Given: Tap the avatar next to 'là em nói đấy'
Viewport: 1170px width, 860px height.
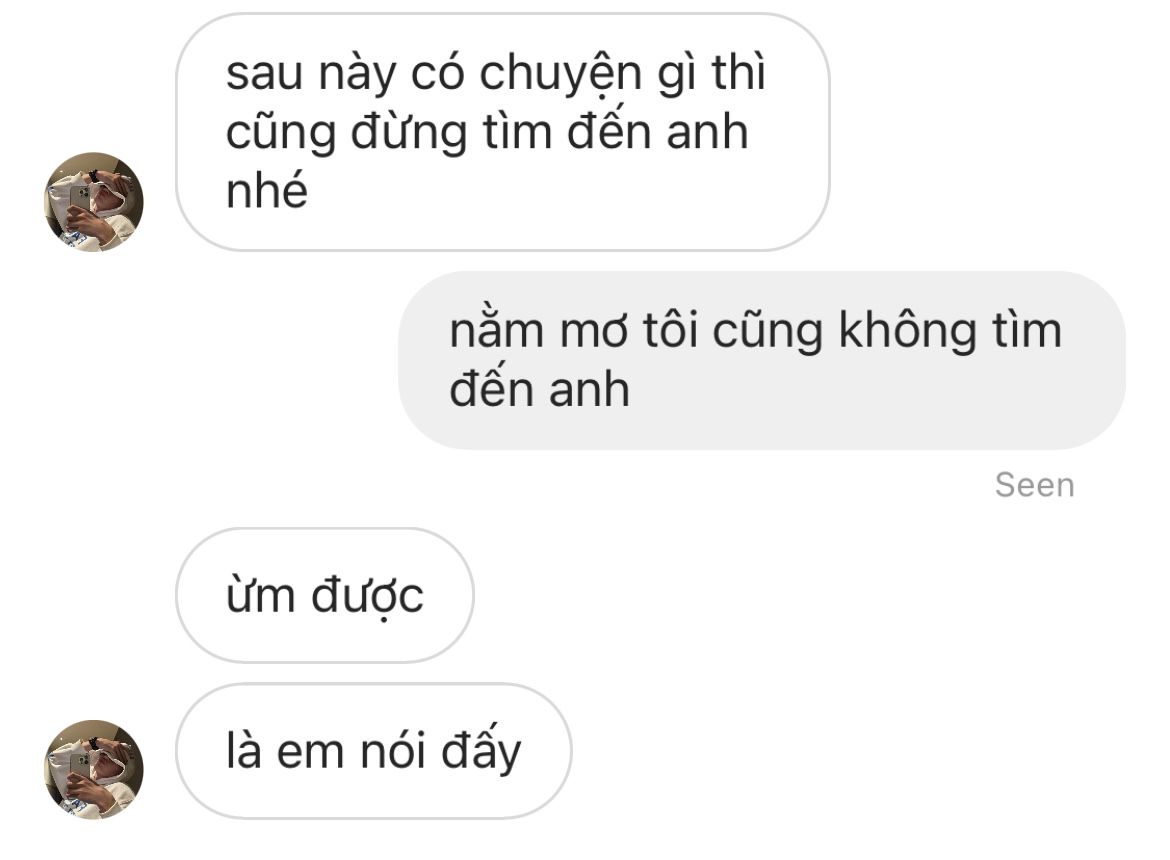Looking at the screenshot, I should click(x=94, y=769).
